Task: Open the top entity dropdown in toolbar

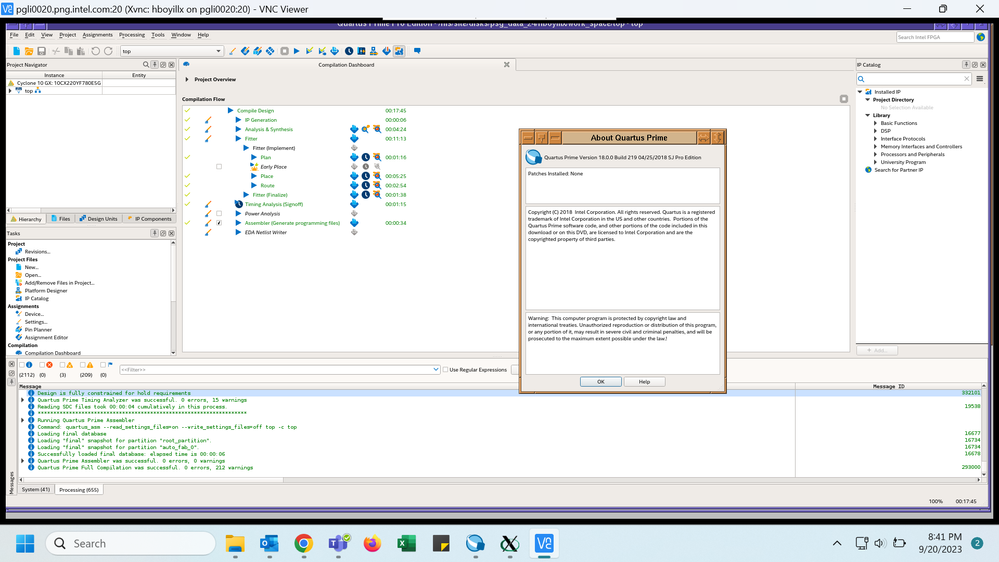Action: [x=218, y=51]
